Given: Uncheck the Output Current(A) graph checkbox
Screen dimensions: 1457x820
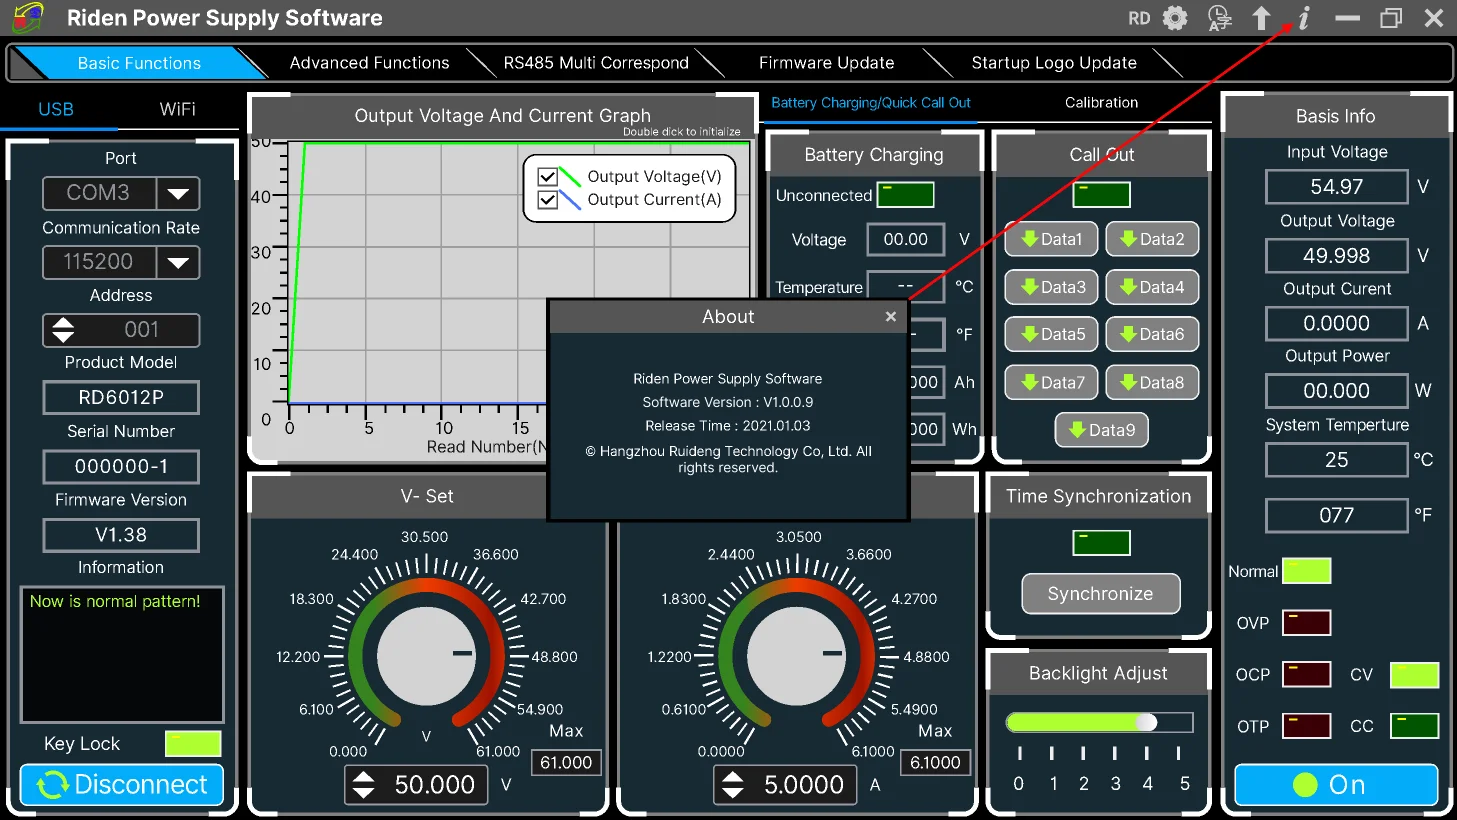Looking at the screenshot, I should pyautogui.click(x=547, y=200).
